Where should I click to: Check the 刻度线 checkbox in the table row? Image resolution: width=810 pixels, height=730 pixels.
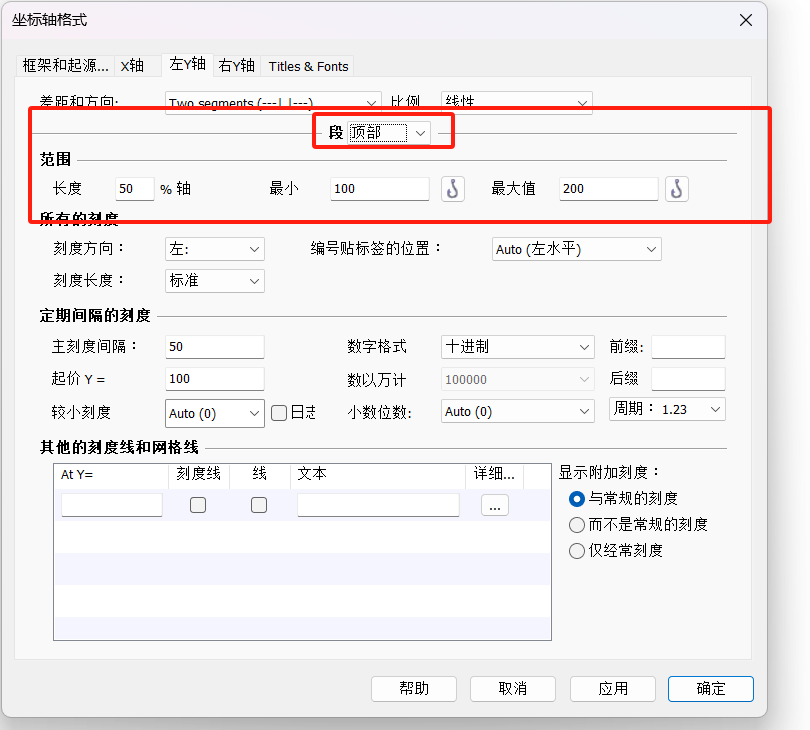tap(198, 505)
